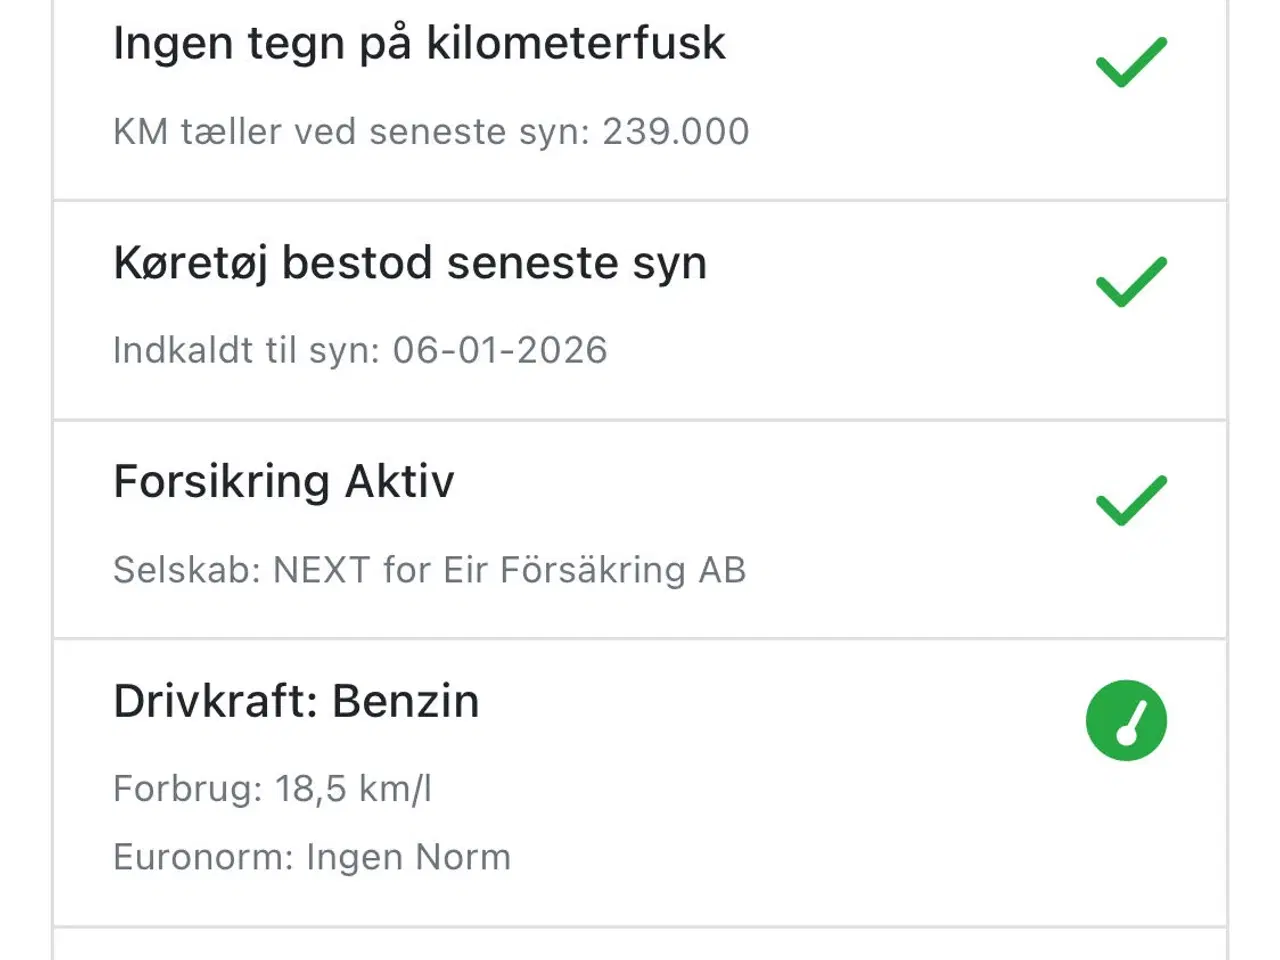The width and height of the screenshot is (1280, 960).
Task: Expand the Forsikring Aktiv row details
Action: [284, 481]
